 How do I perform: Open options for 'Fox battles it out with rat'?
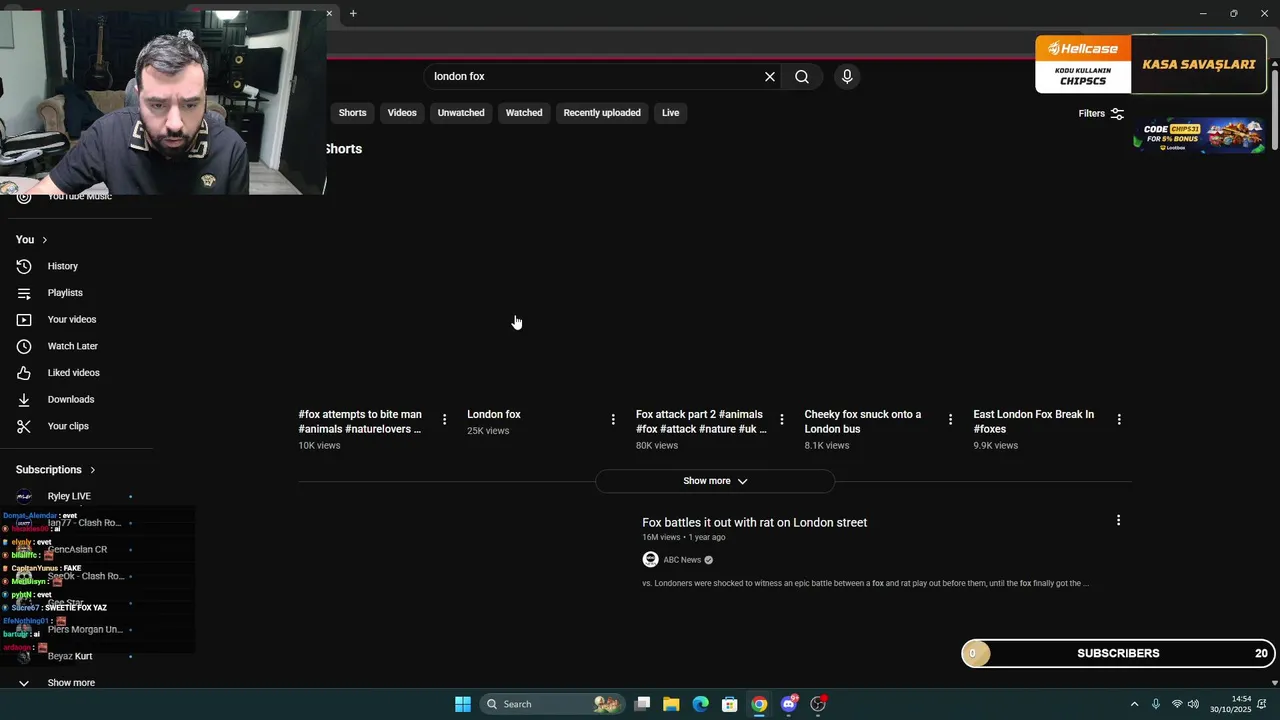coord(1118,521)
